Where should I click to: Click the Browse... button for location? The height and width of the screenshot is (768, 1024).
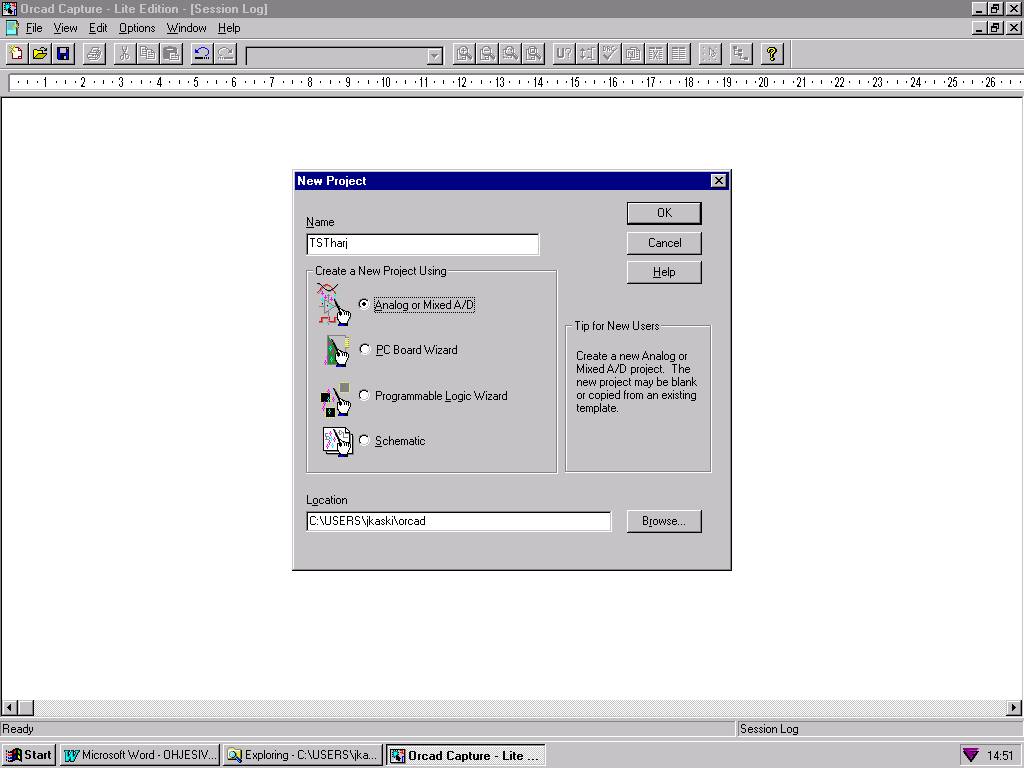click(664, 521)
